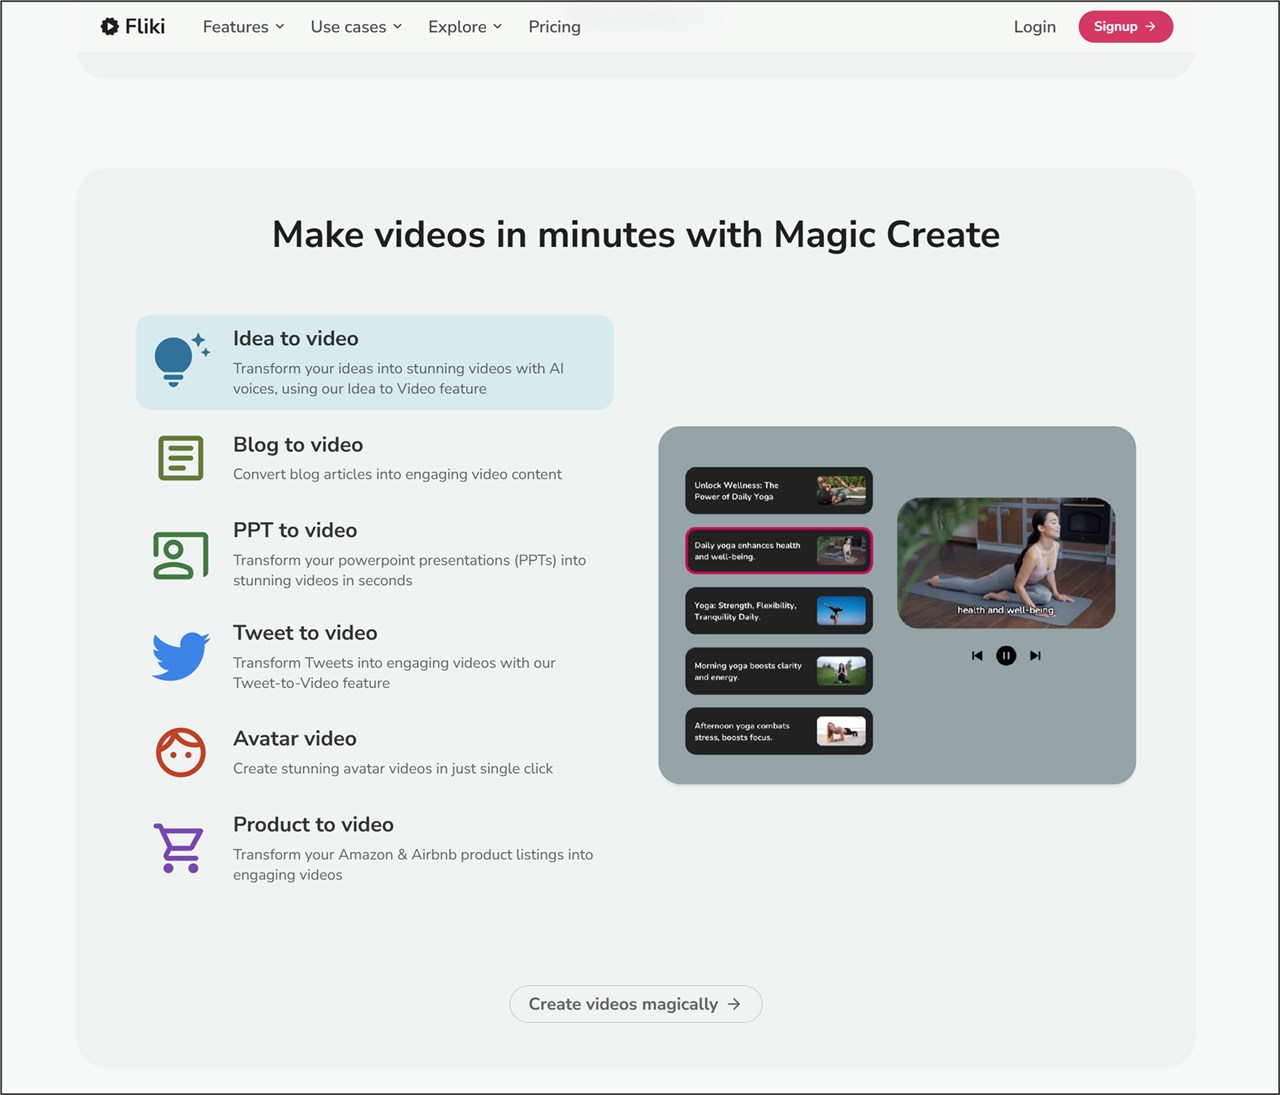The width and height of the screenshot is (1280, 1095).
Task: Click the 'Make videos in minutes with Magic Create' heading
Action: pos(636,234)
